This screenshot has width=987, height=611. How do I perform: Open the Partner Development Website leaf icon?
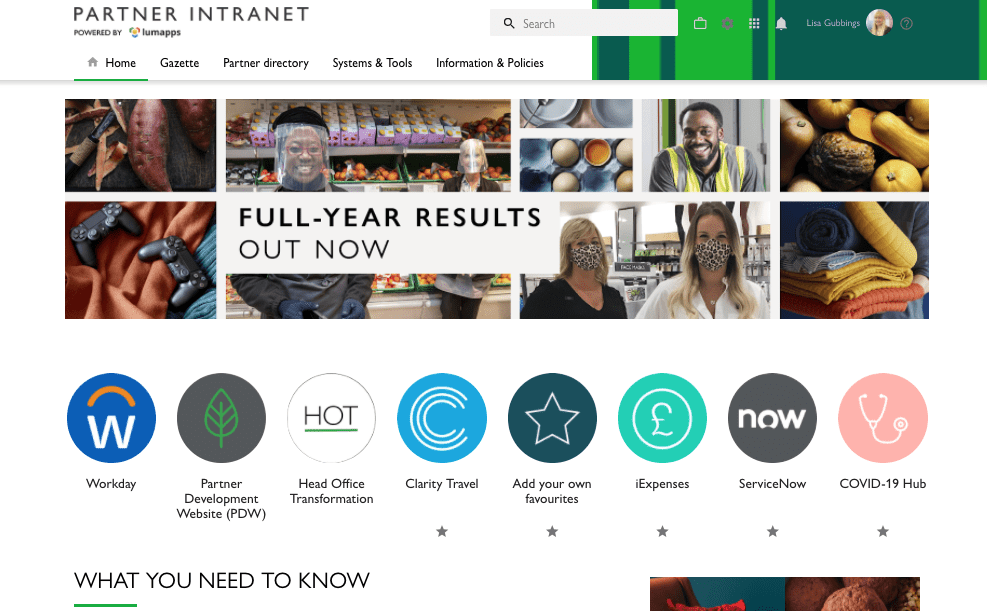point(221,418)
